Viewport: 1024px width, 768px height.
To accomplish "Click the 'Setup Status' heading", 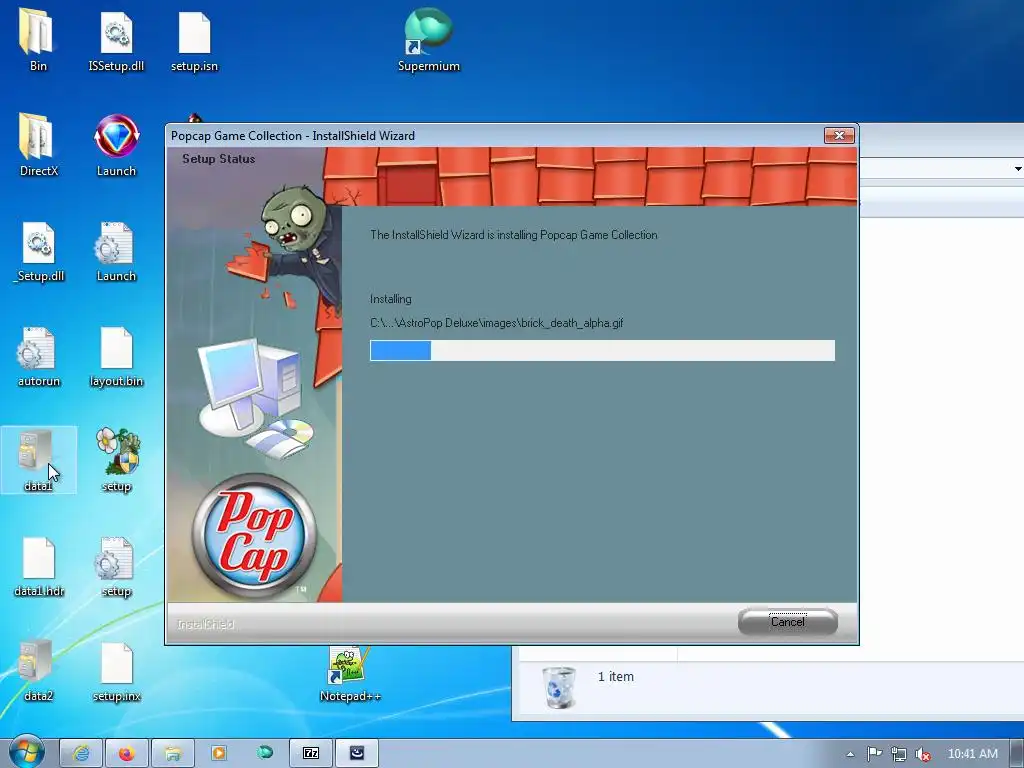I will coord(218,159).
